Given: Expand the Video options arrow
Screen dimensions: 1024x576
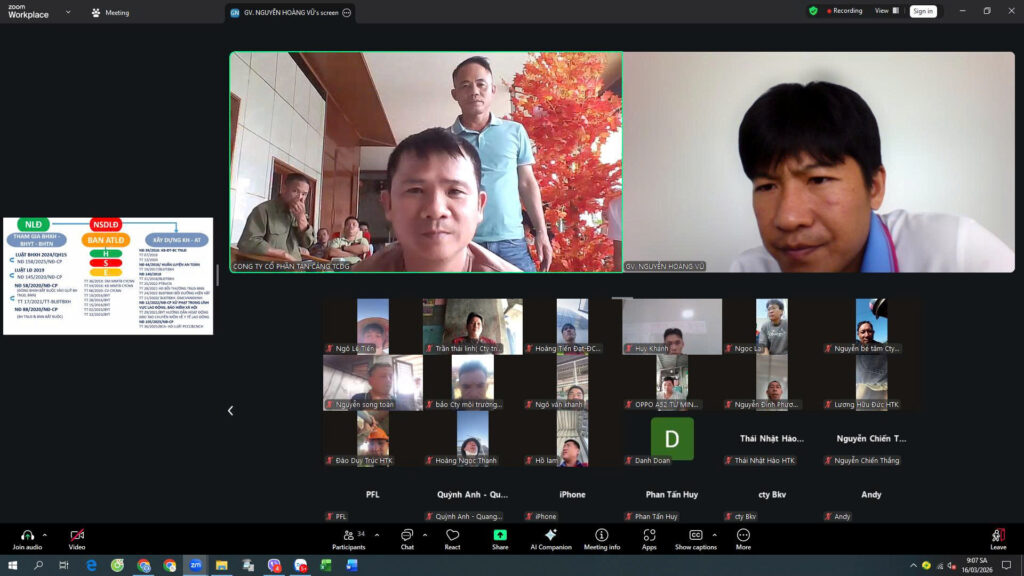Looking at the screenshot, I should (94, 535).
